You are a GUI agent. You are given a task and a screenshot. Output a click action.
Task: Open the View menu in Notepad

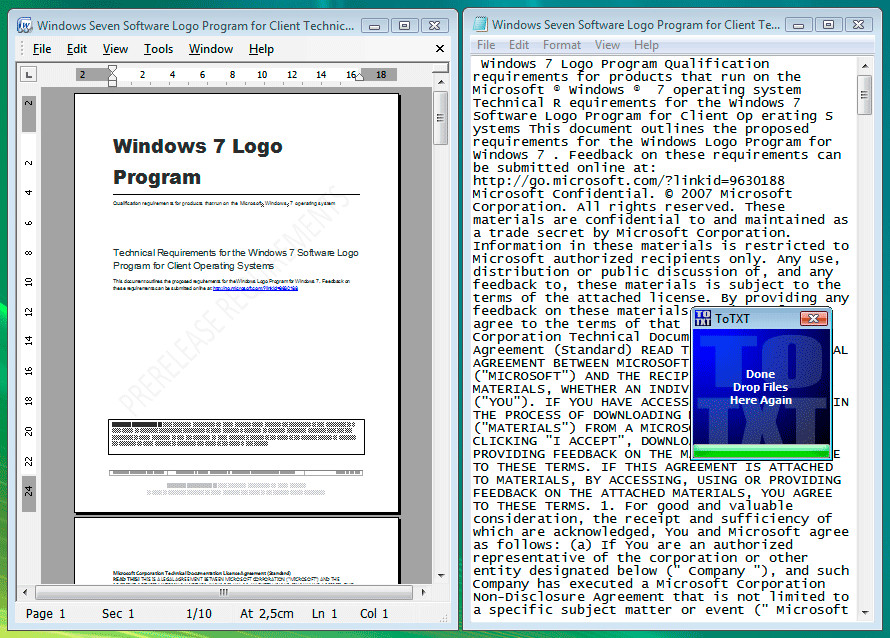tap(607, 45)
